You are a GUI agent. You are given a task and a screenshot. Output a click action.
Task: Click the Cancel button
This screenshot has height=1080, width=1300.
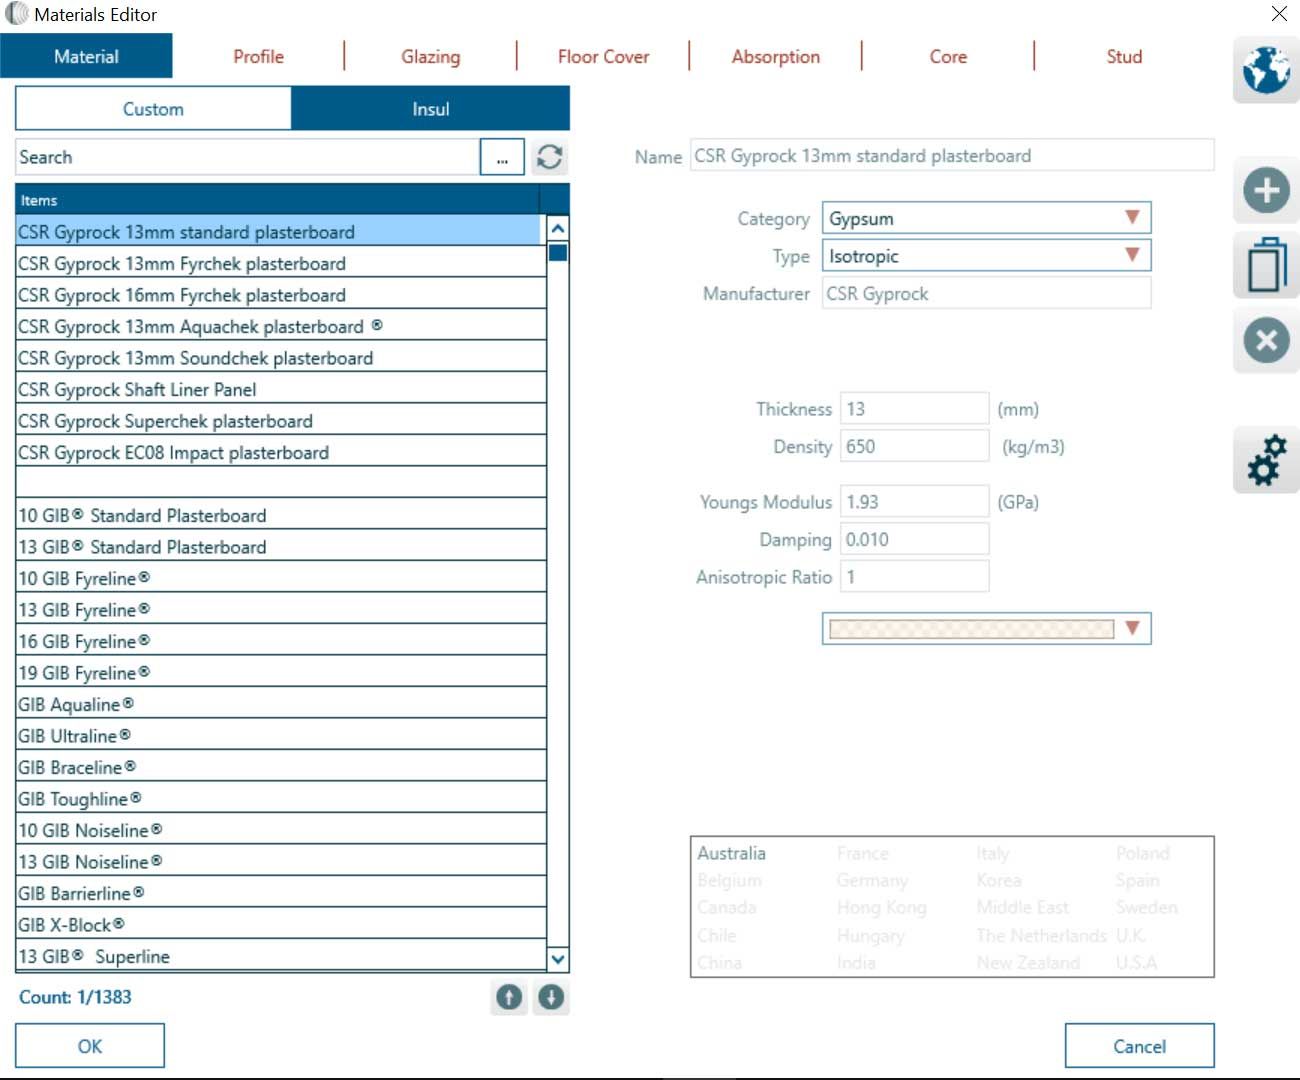pos(1139,1046)
